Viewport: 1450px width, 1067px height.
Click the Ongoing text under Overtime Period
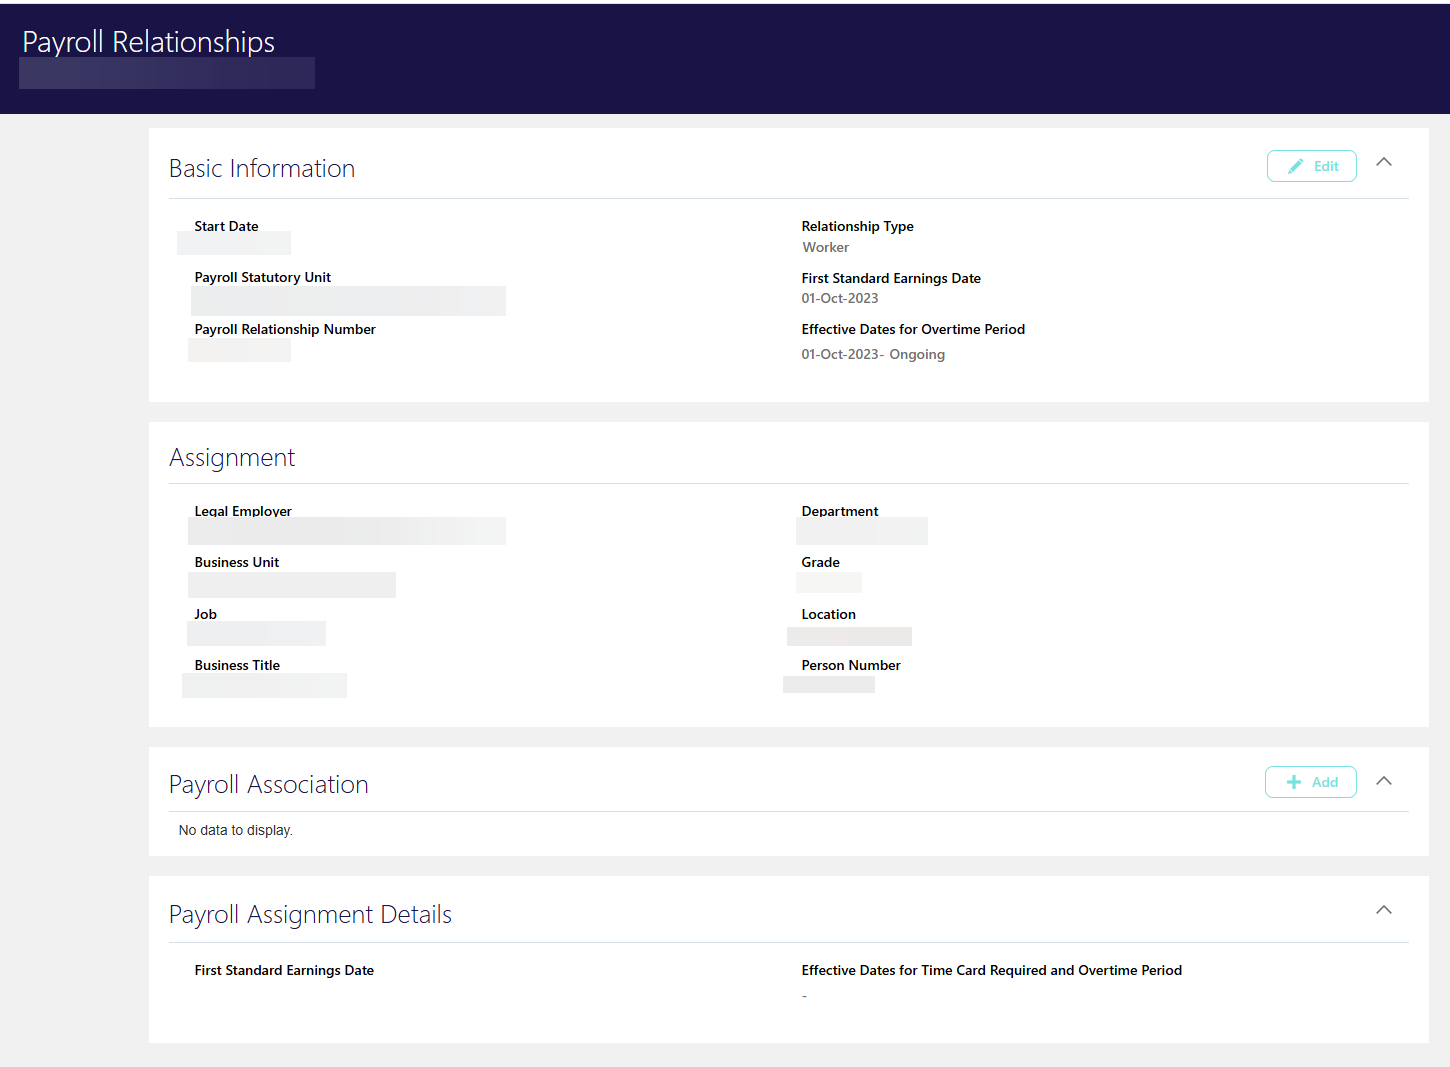(917, 354)
